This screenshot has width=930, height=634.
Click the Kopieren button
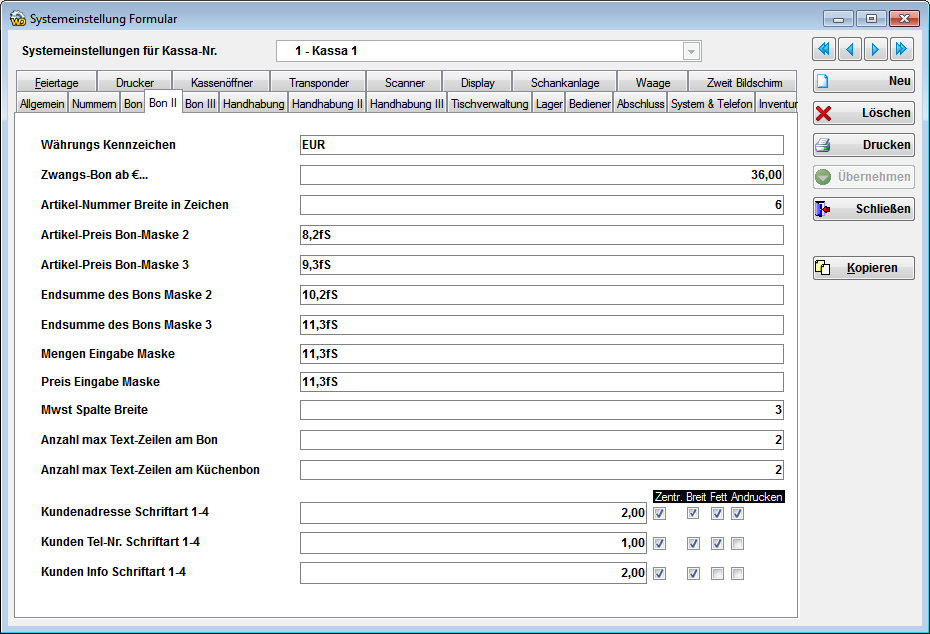click(864, 267)
